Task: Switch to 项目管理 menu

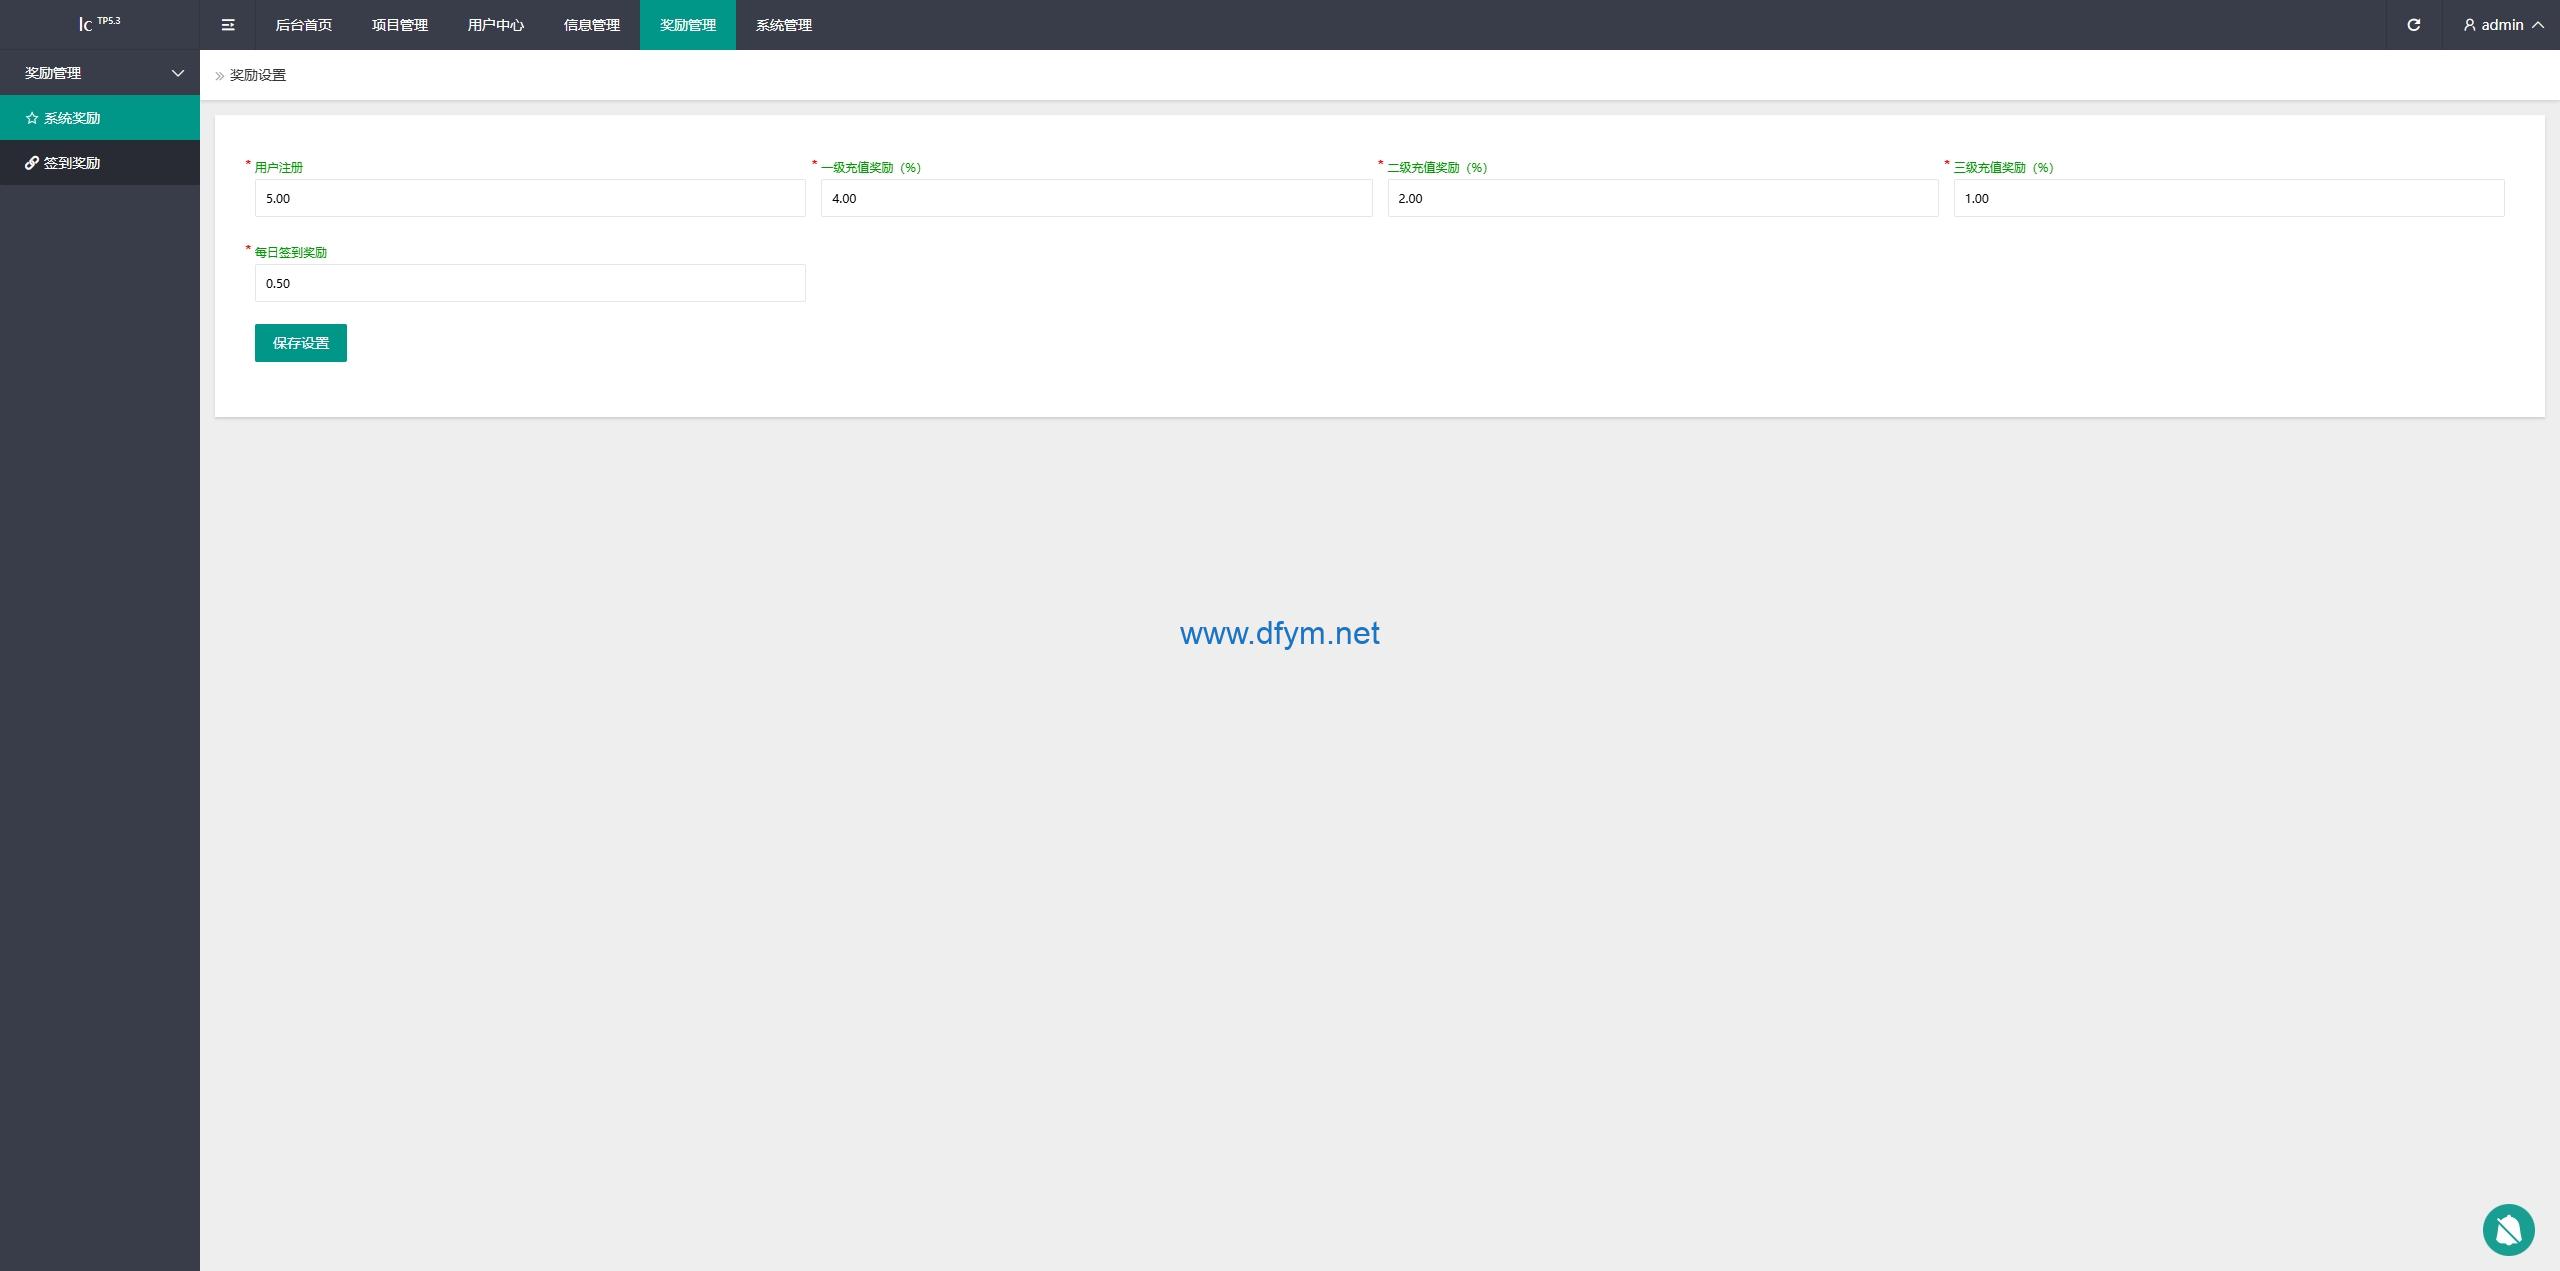Action: coord(400,25)
